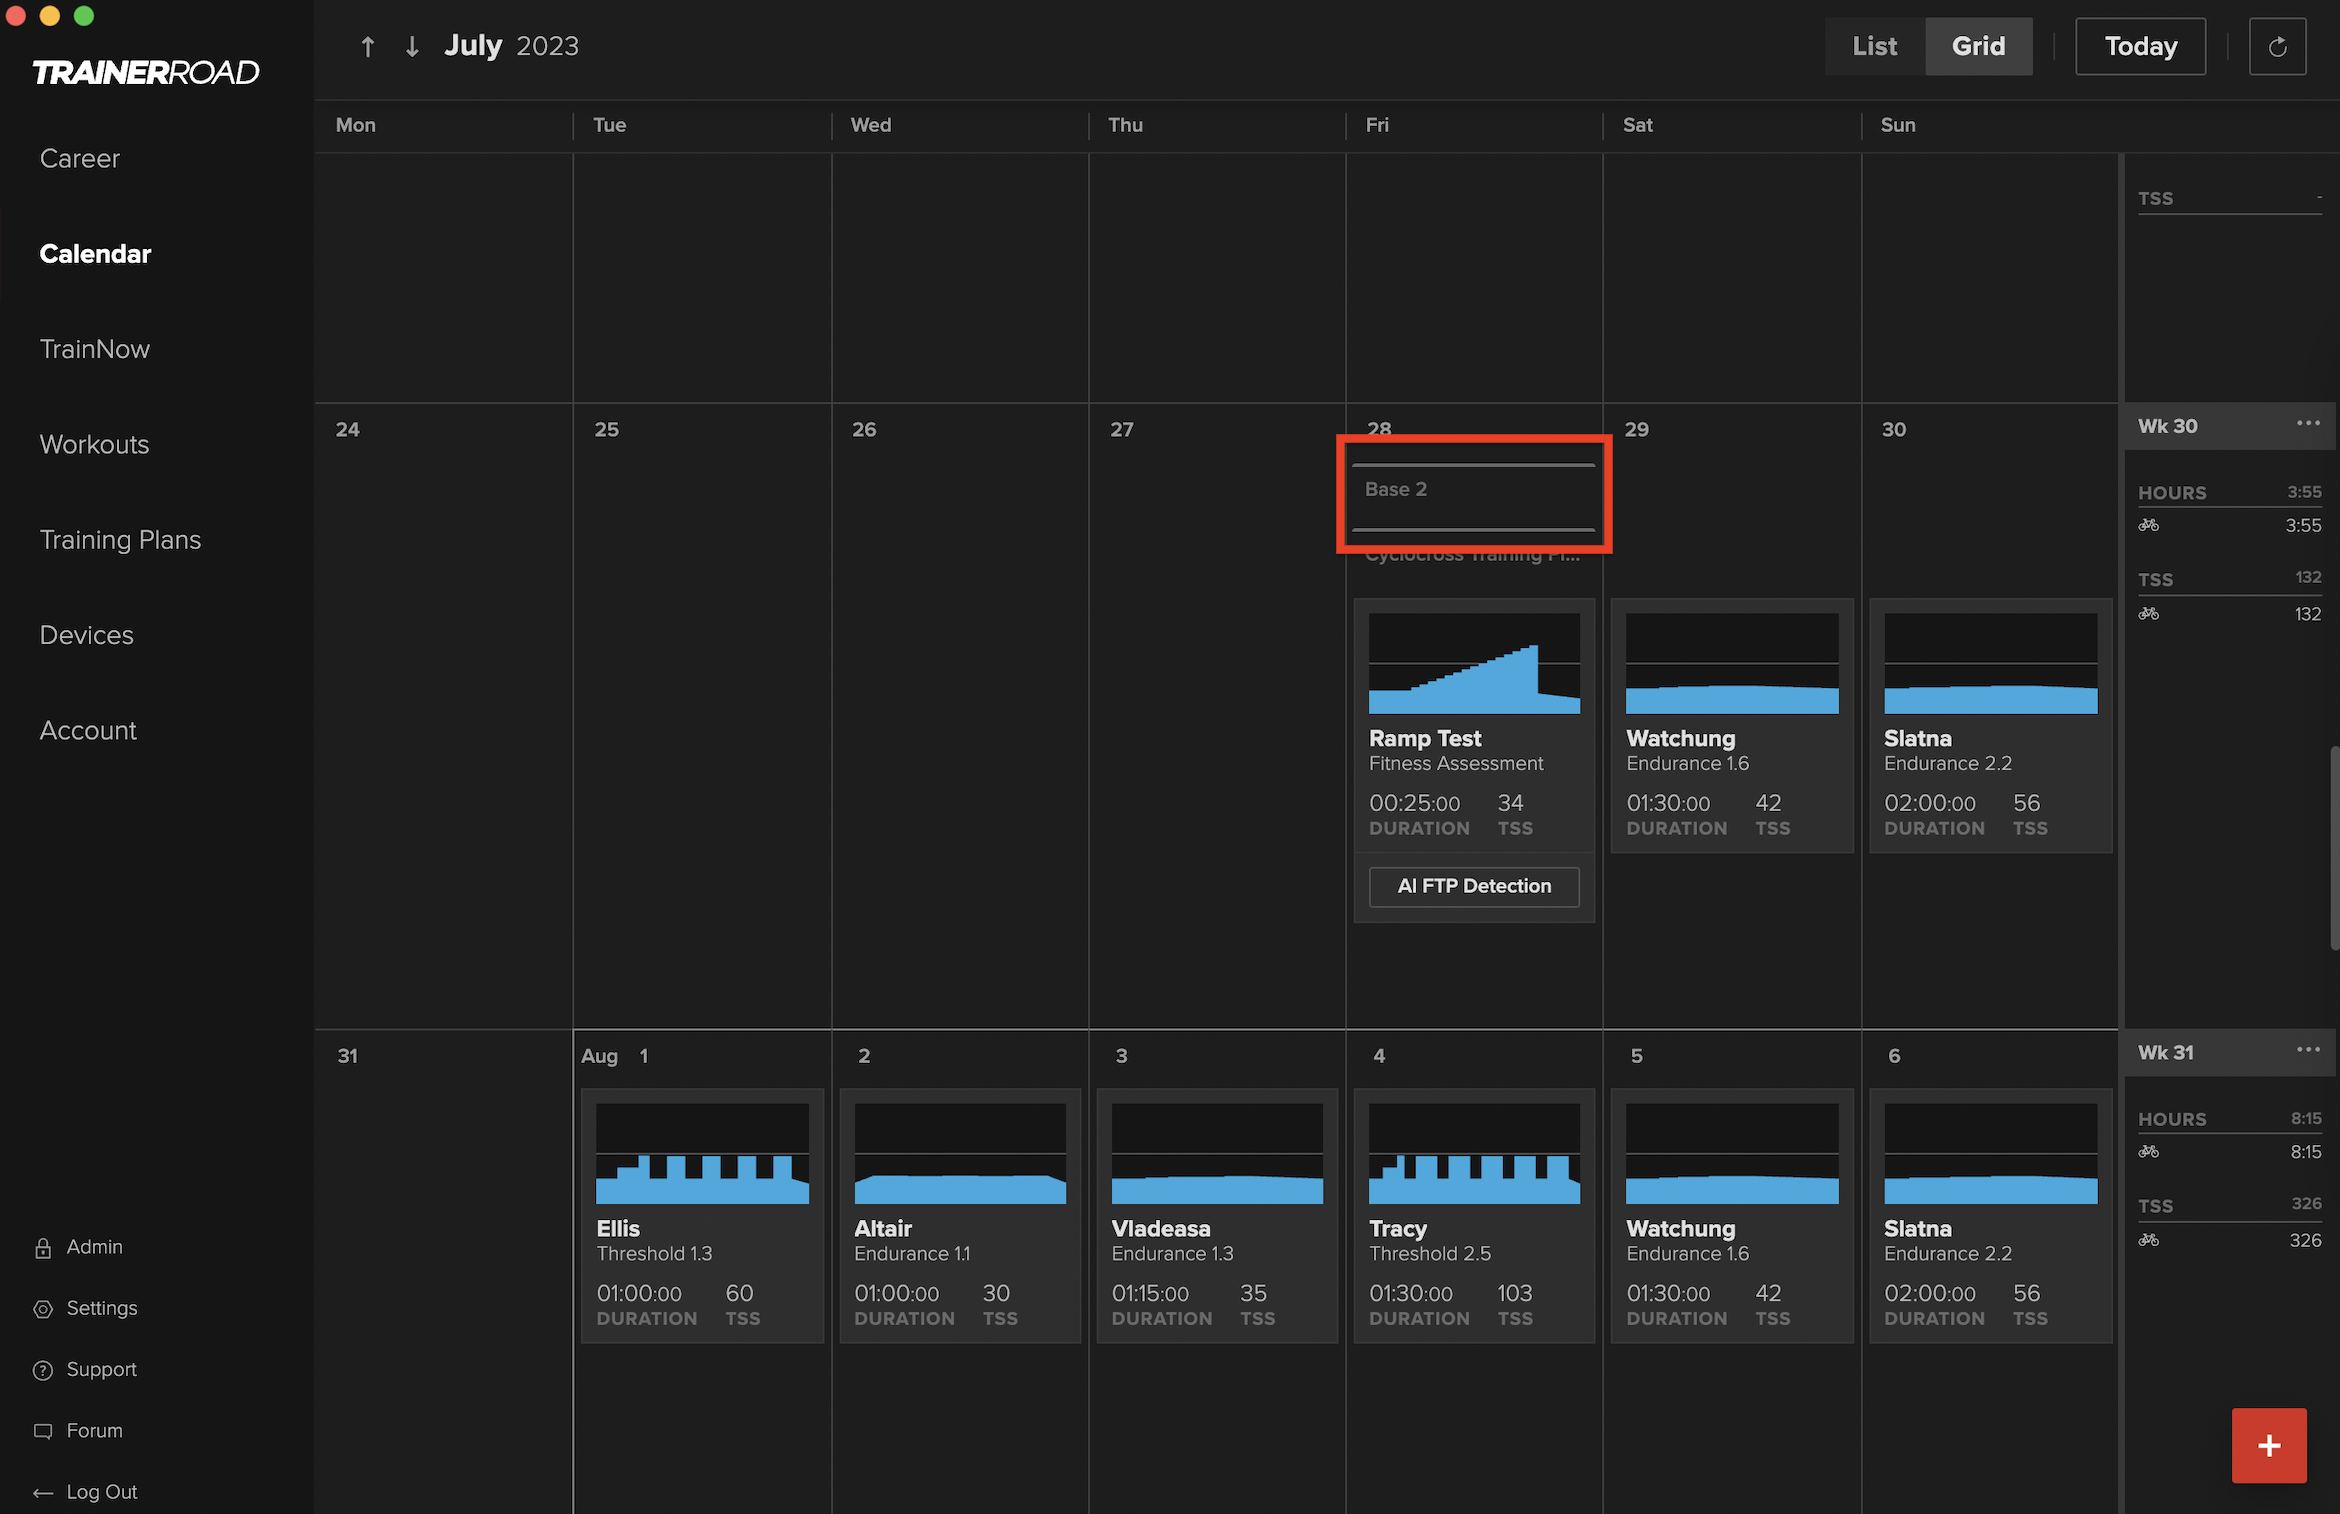The width and height of the screenshot is (2340, 1514).
Task: Click the calendar vertical scrollbar
Action: (x=2334, y=848)
